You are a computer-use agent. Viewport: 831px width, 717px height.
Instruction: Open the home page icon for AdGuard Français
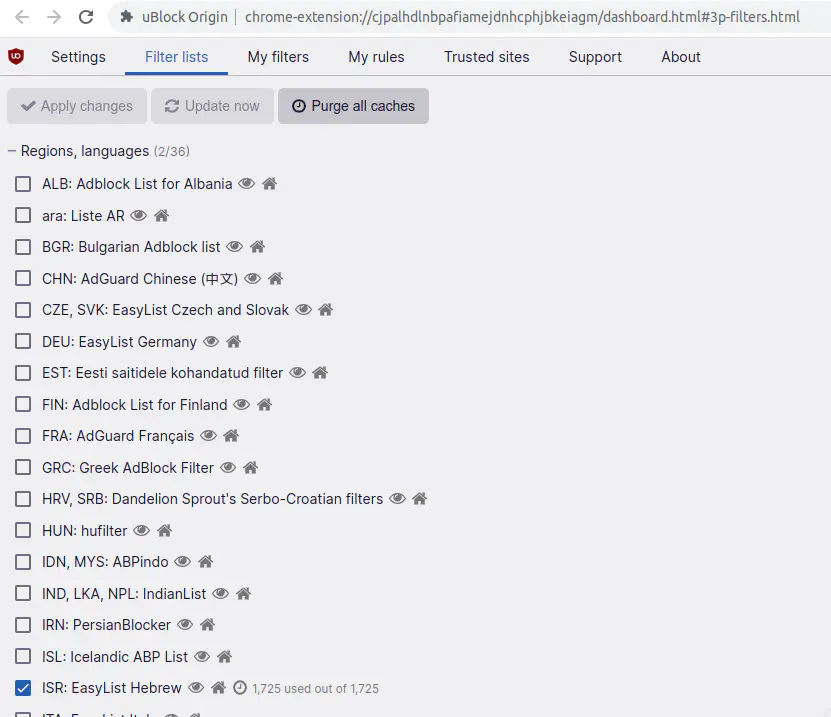click(x=231, y=436)
